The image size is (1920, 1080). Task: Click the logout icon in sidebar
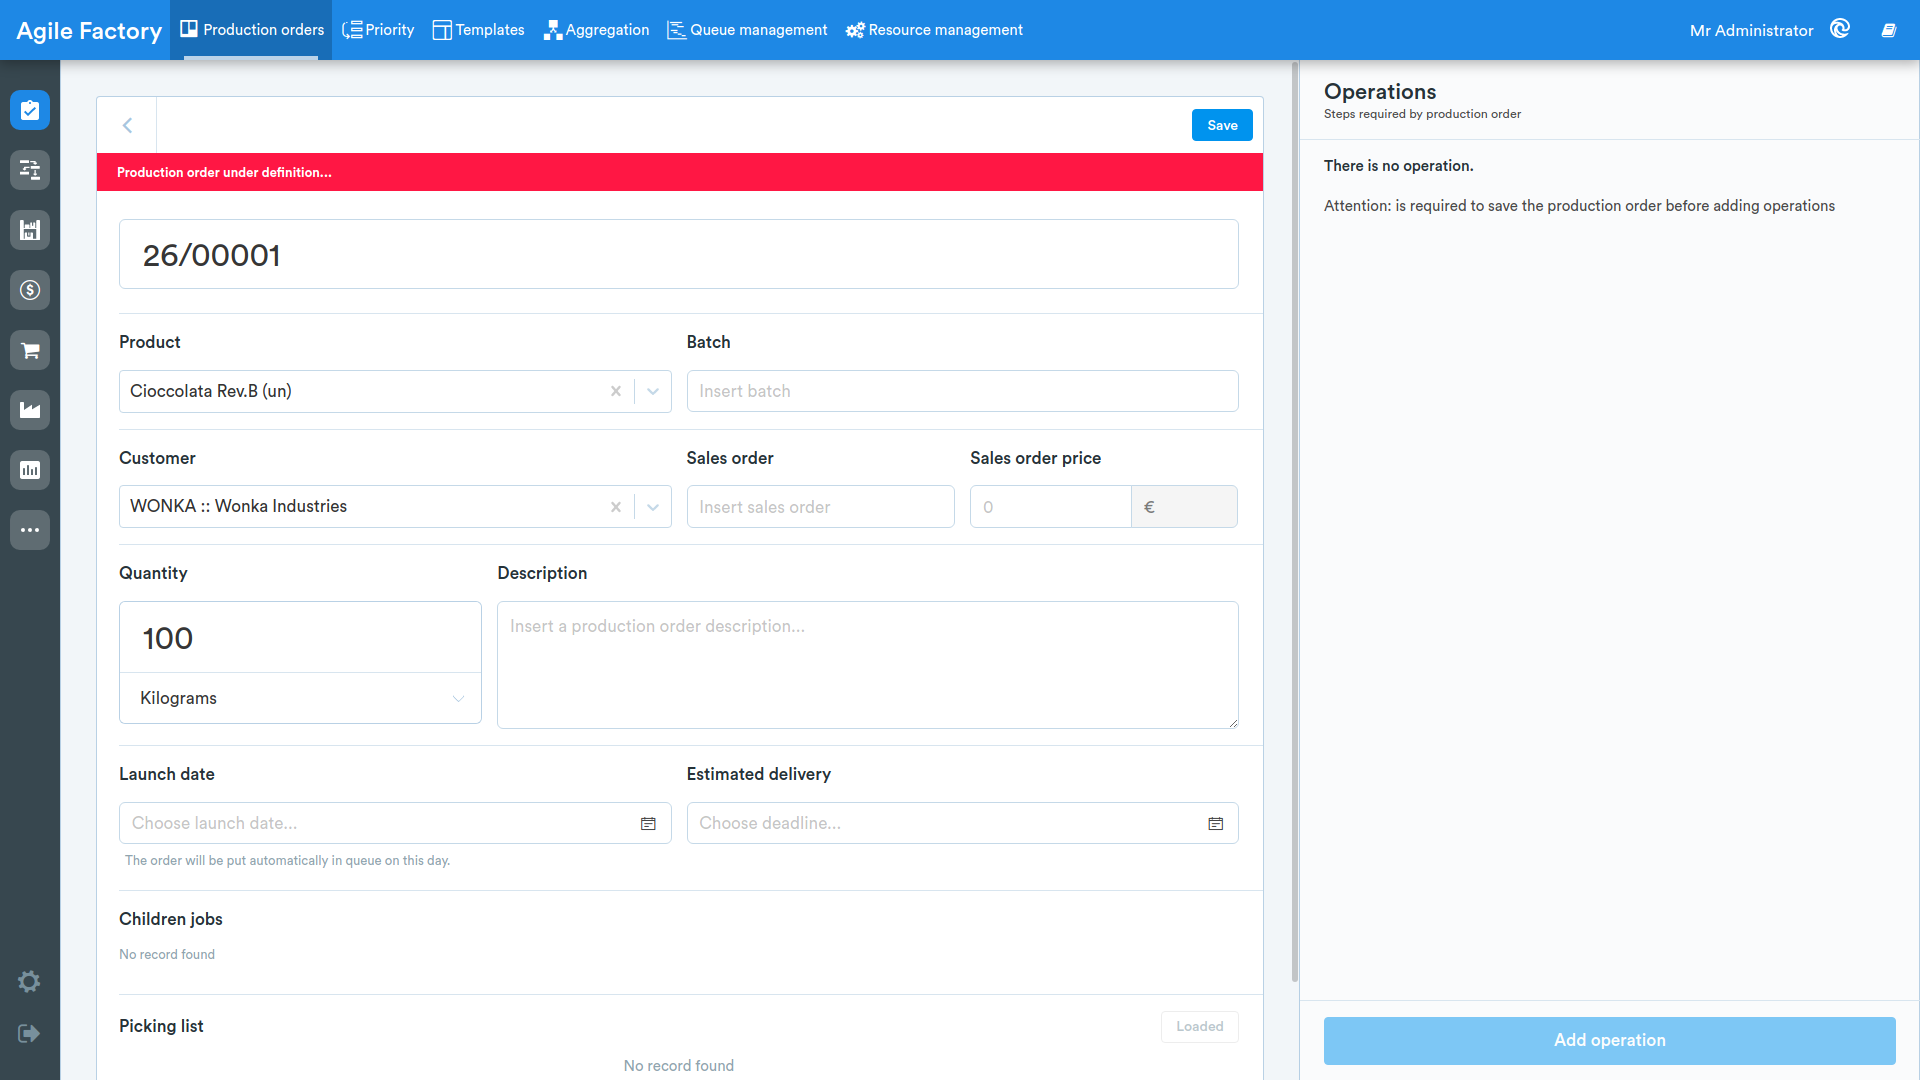(29, 1033)
